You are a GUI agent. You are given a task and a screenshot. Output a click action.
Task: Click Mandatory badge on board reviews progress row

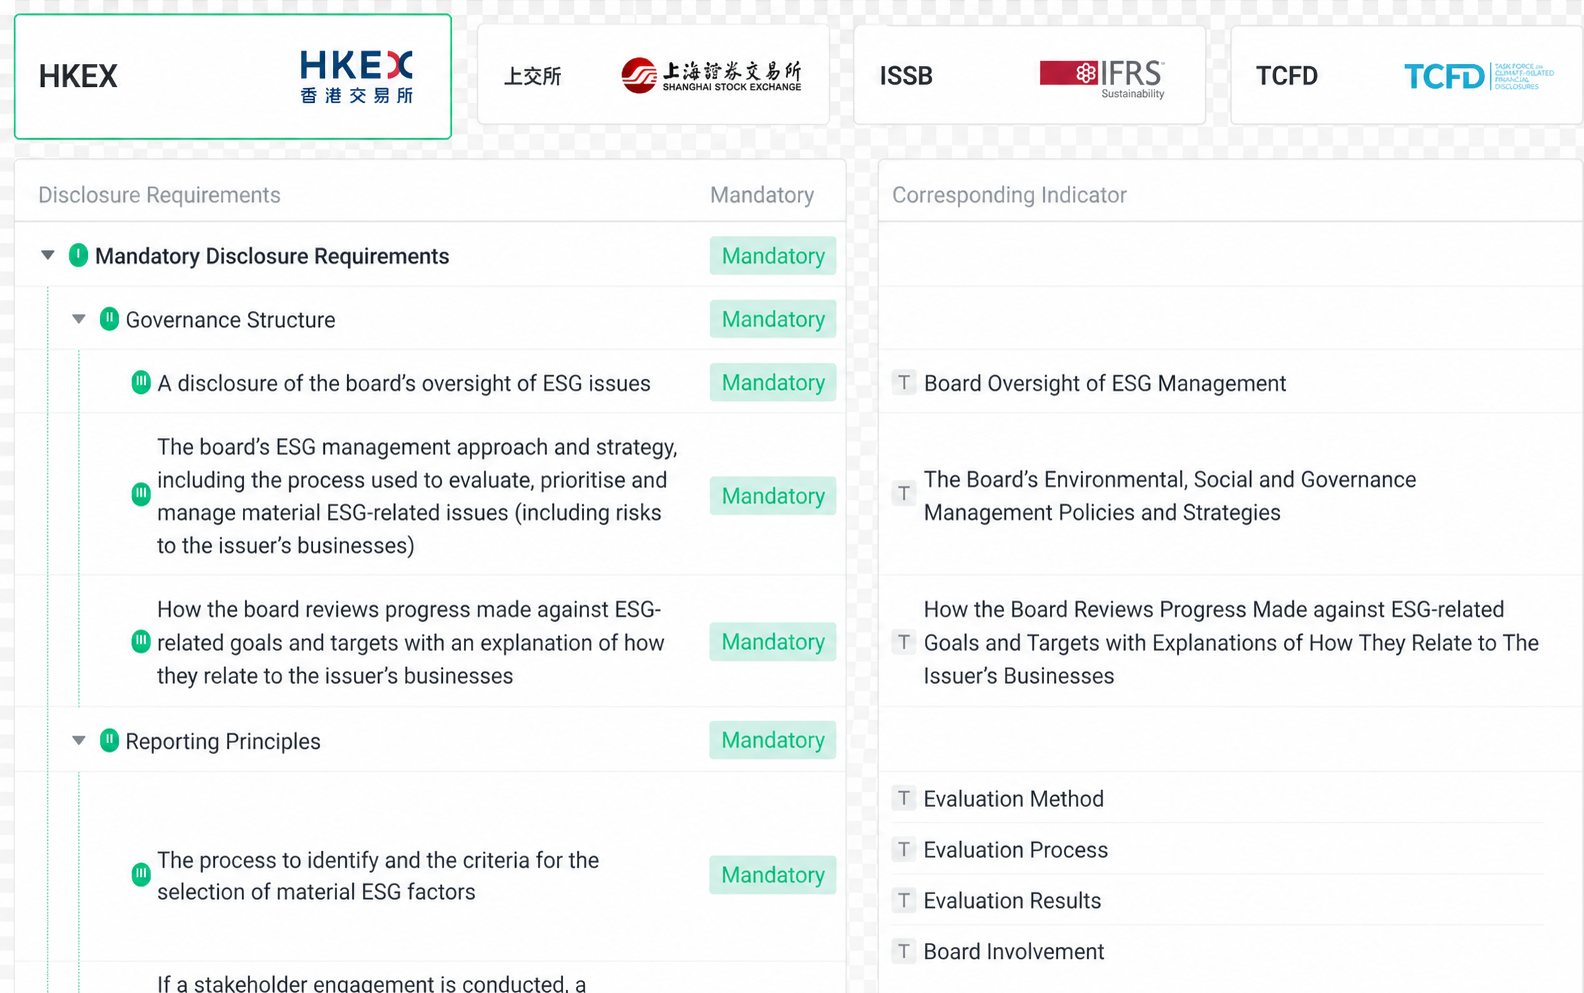(773, 642)
